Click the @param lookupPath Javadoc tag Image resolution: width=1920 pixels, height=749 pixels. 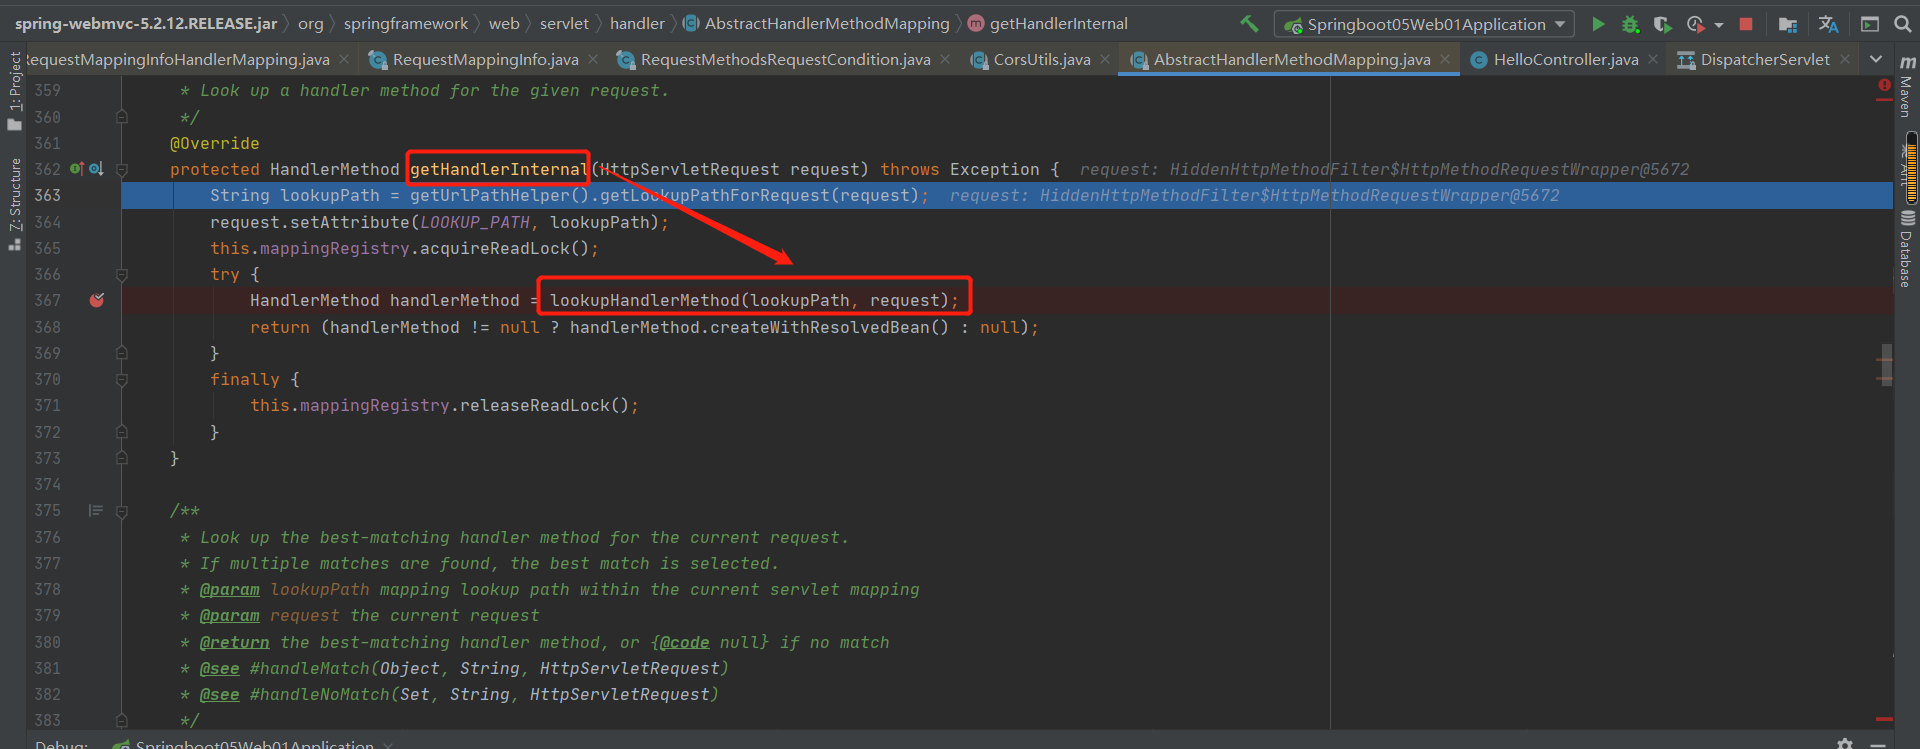[x=229, y=590]
